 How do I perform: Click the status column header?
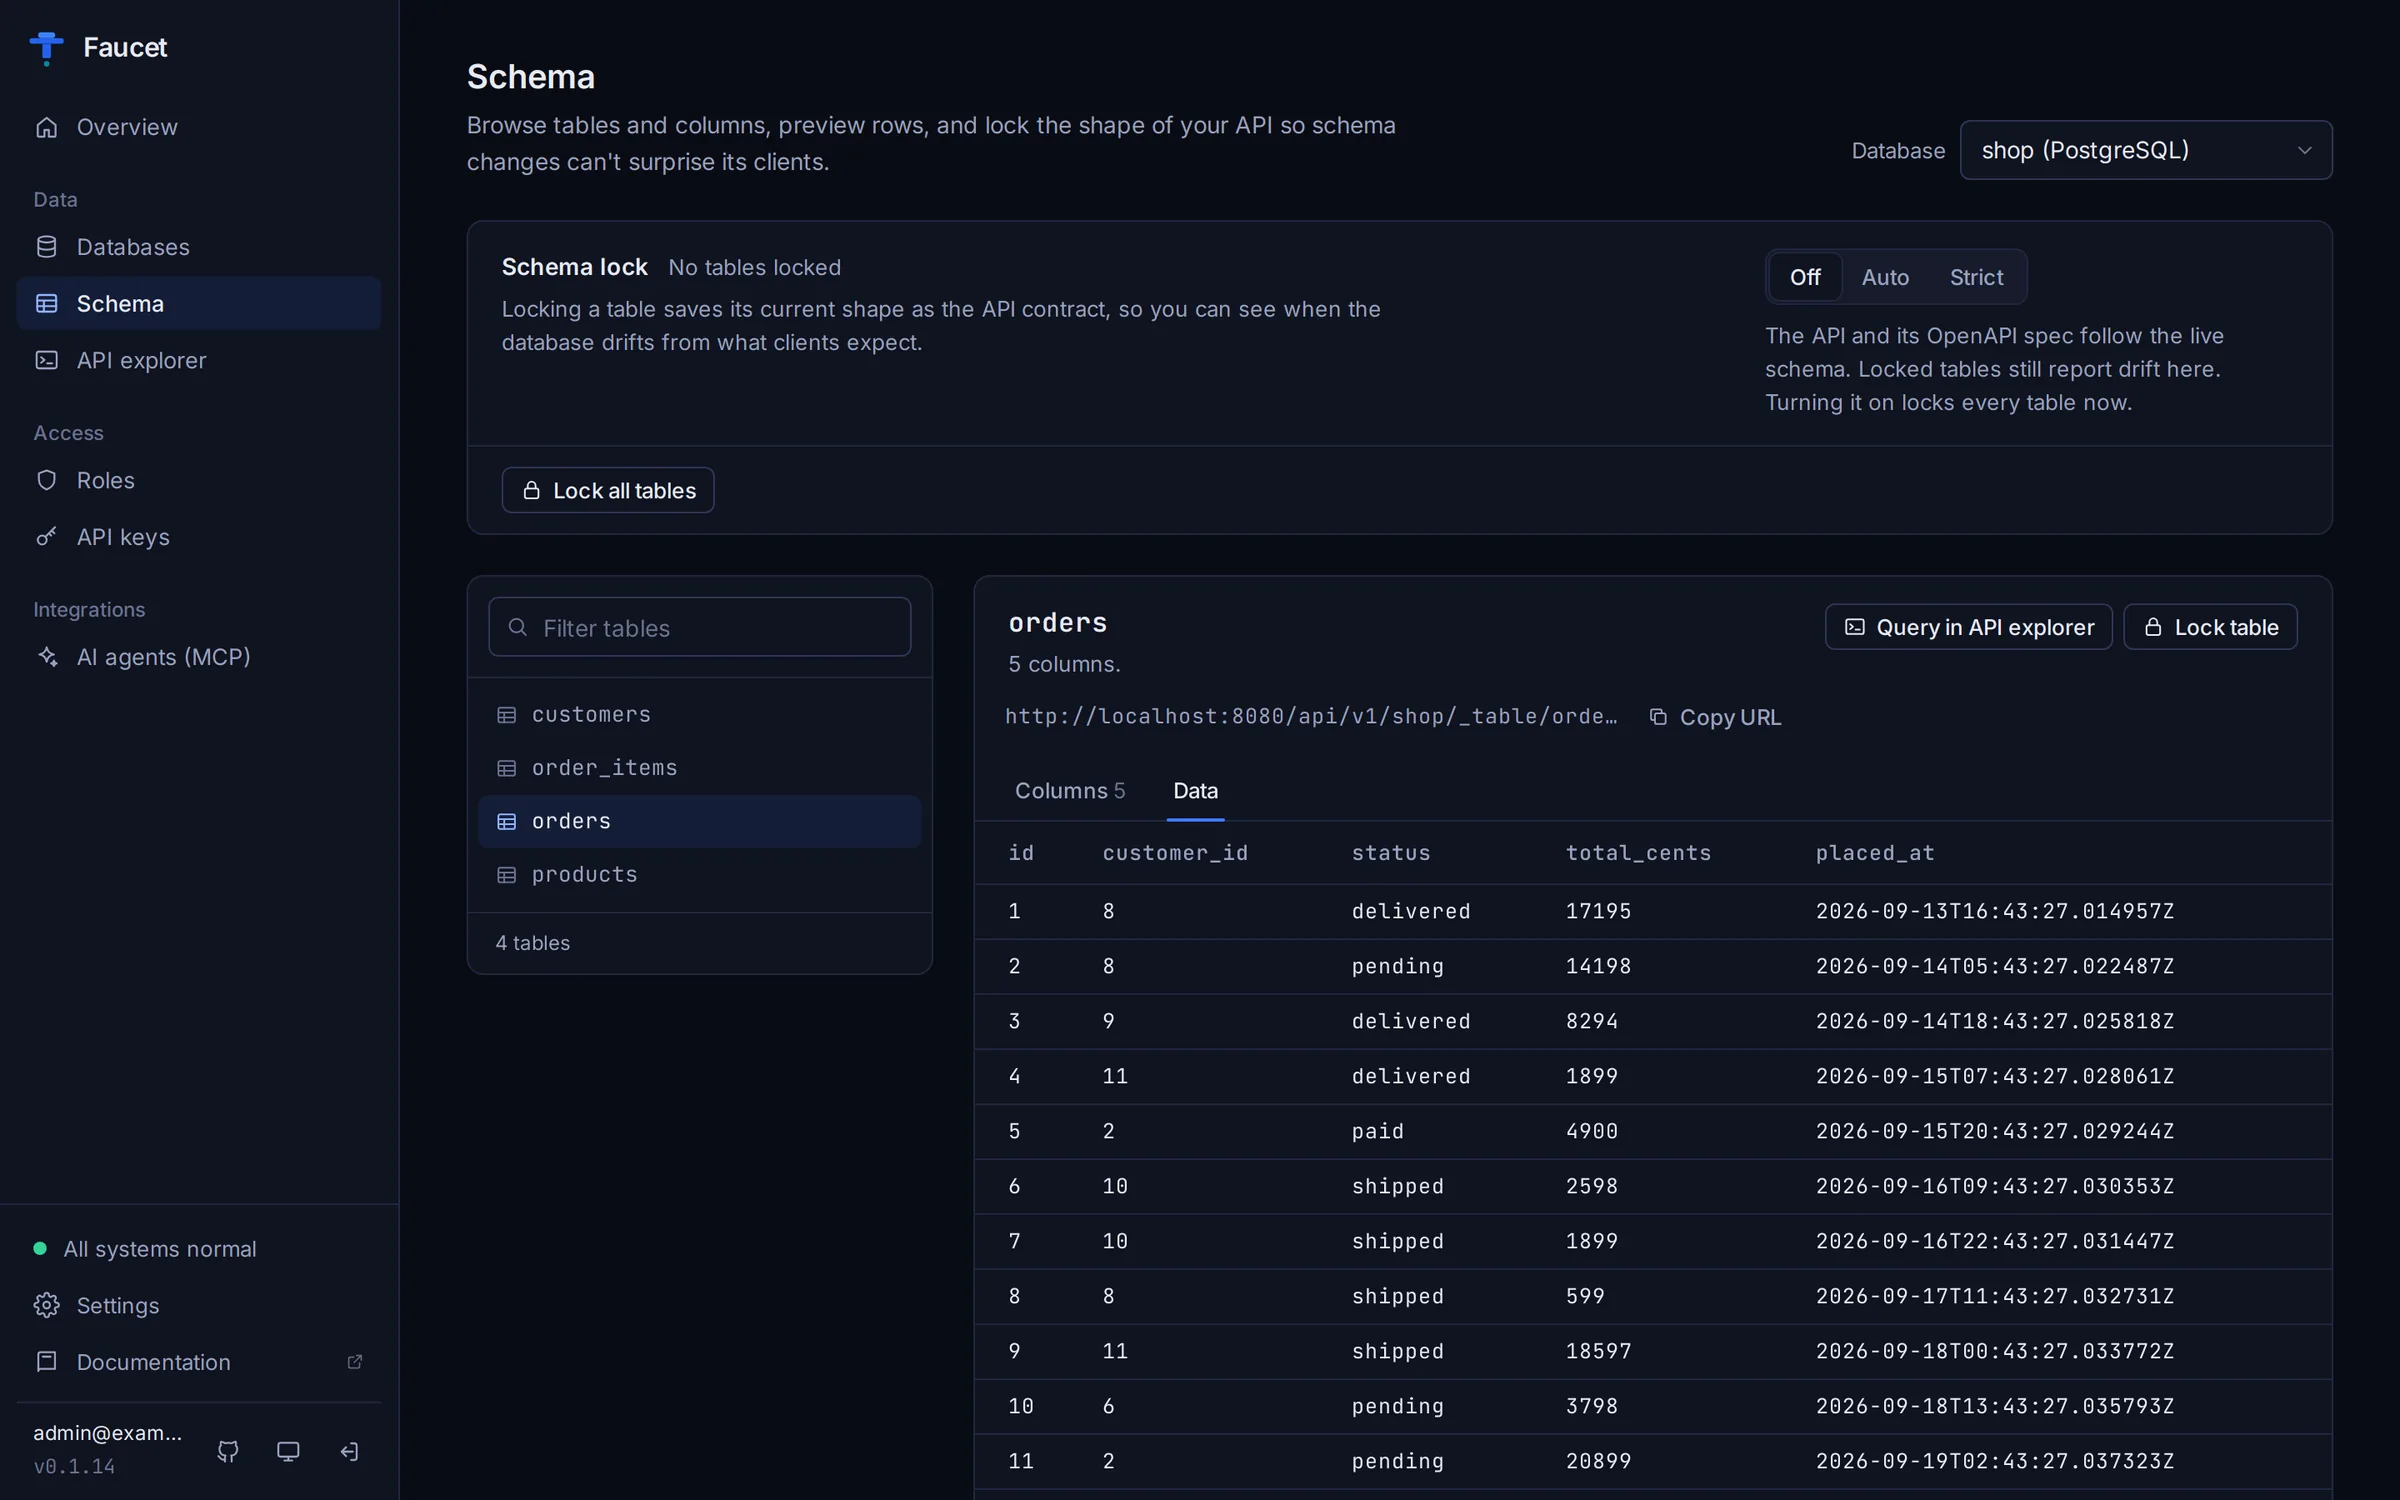click(x=1391, y=853)
